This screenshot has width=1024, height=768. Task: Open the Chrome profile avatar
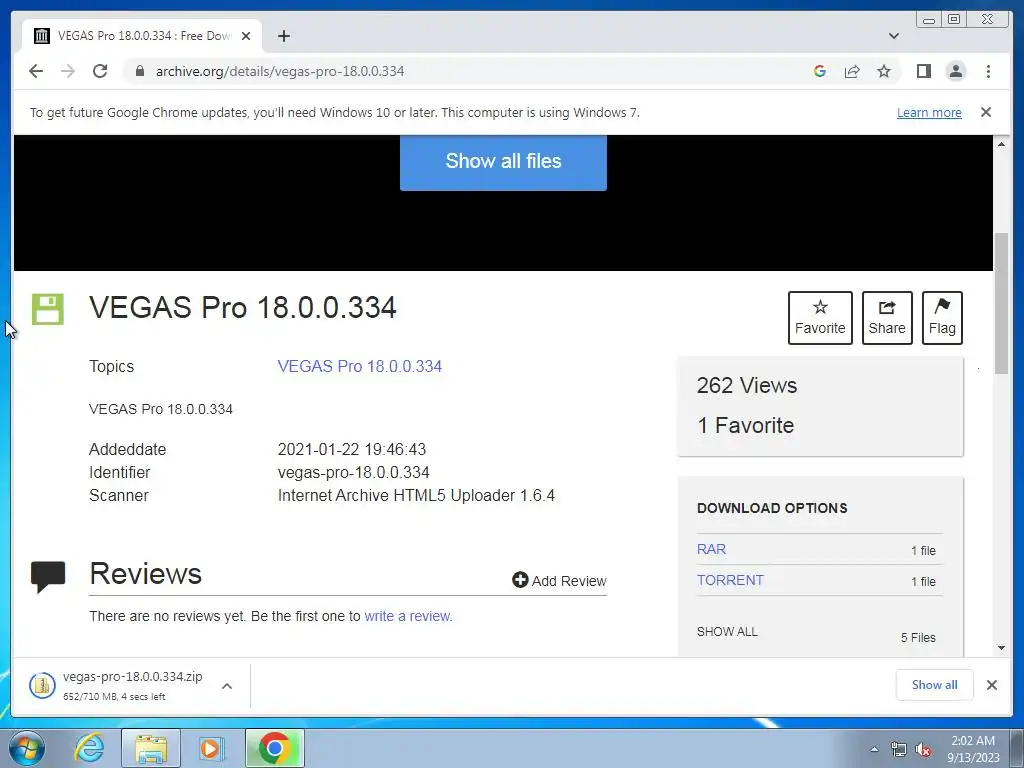pyautogui.click(x=955, y=71)
